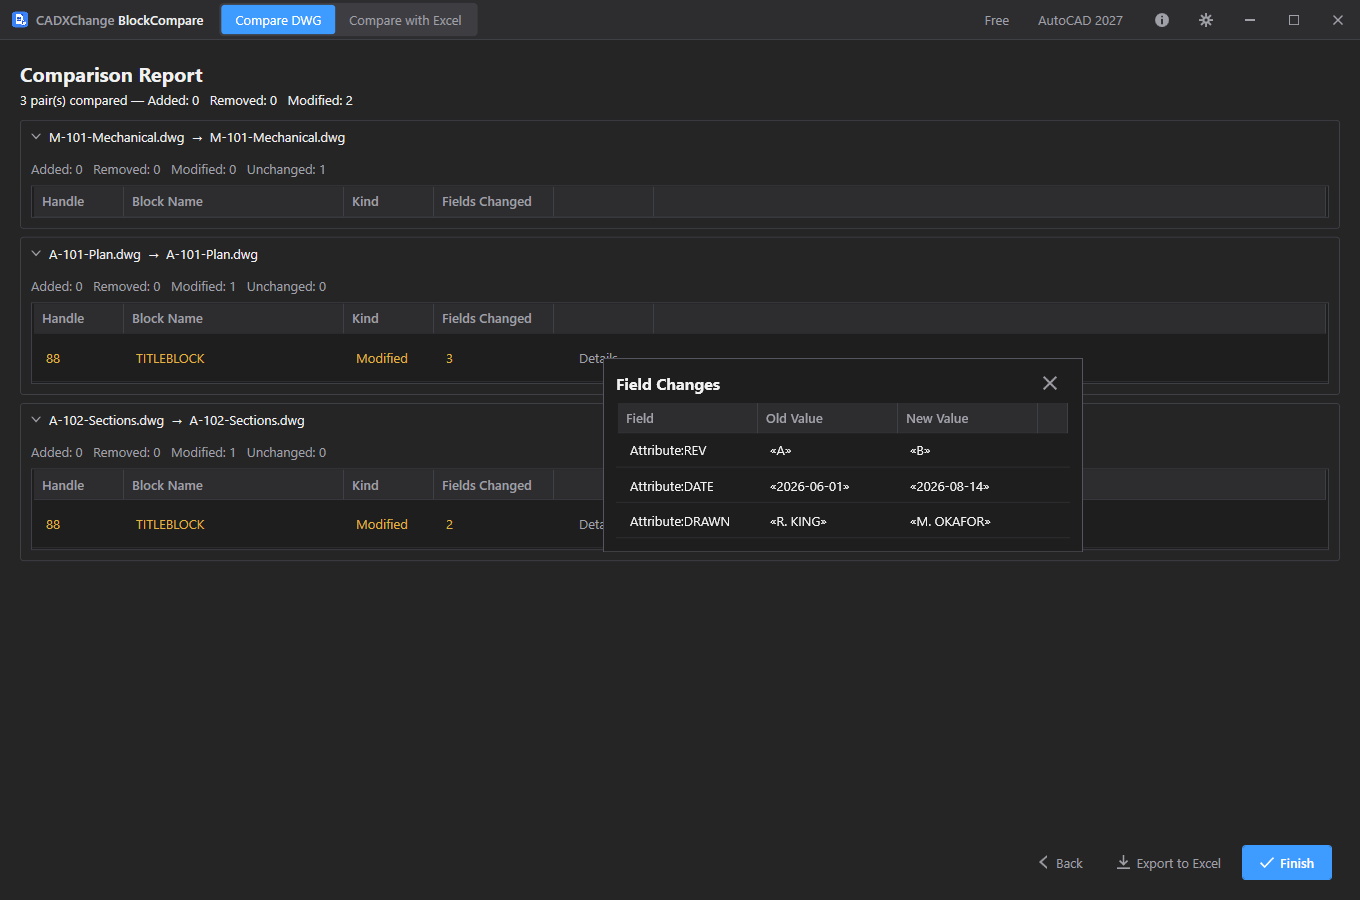Click the Old Value column header

tap(827, 418)
